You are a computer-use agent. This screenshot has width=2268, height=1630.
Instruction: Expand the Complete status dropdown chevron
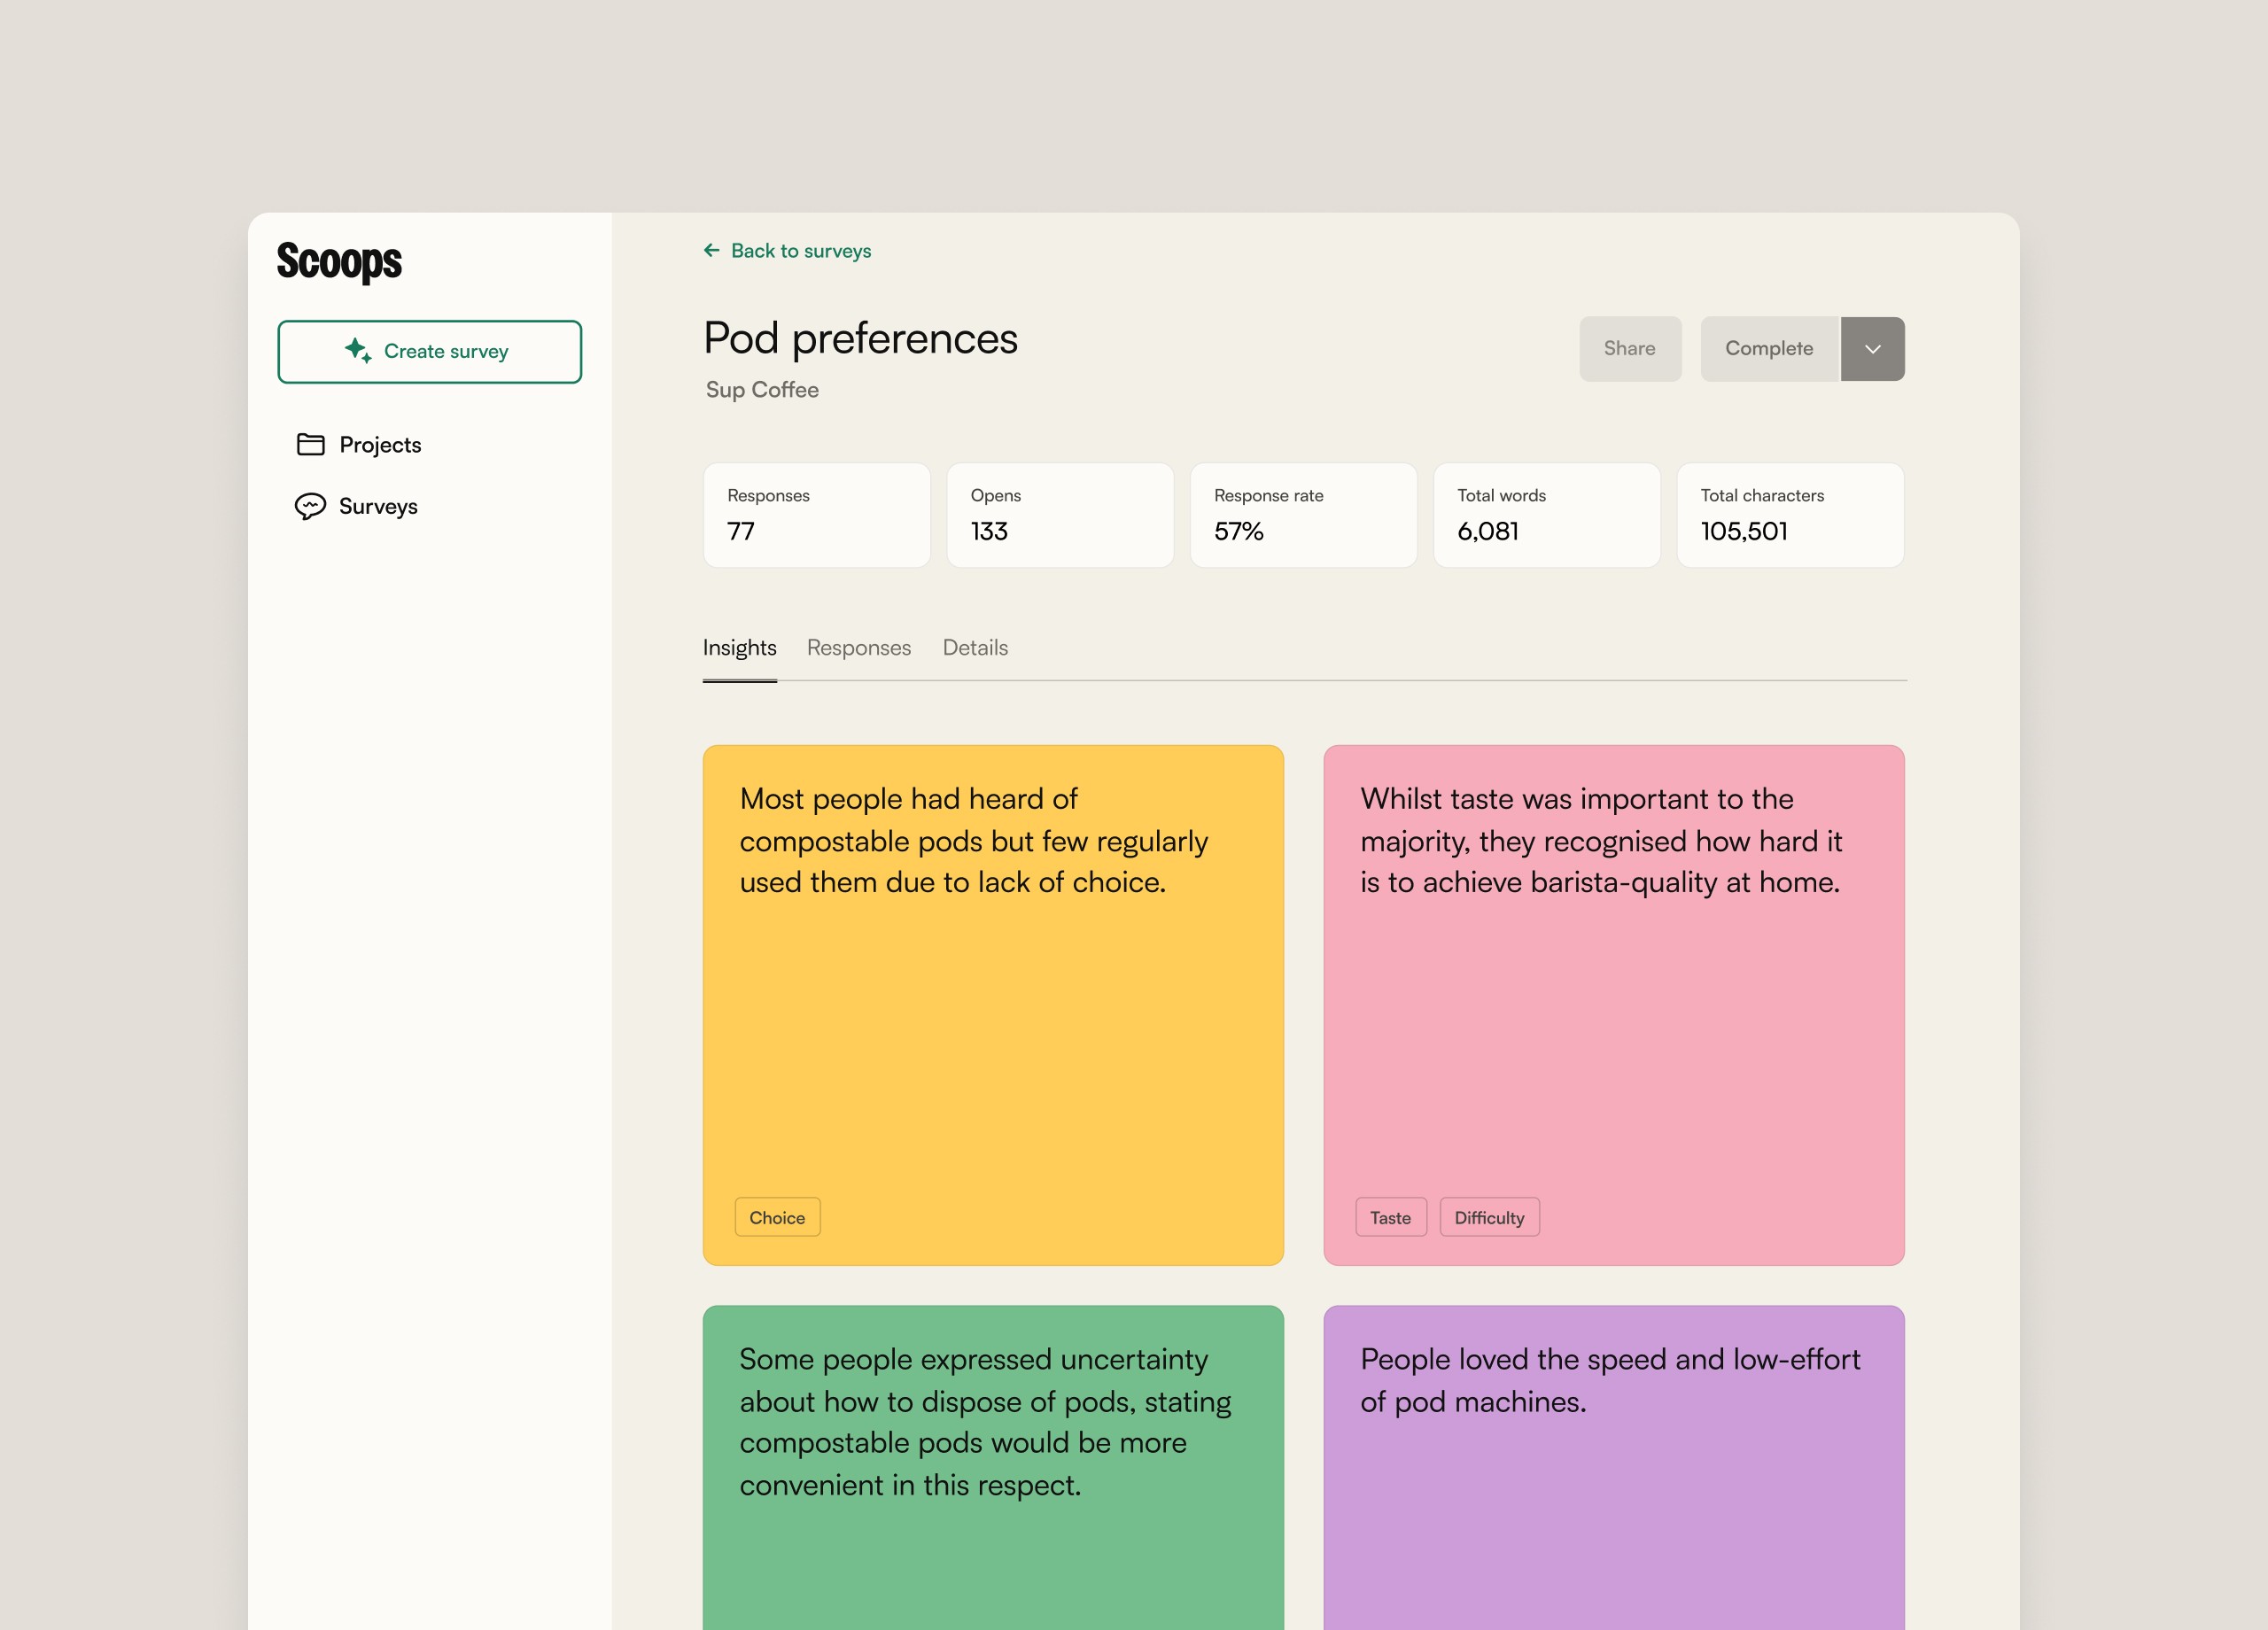point(1872,349)
